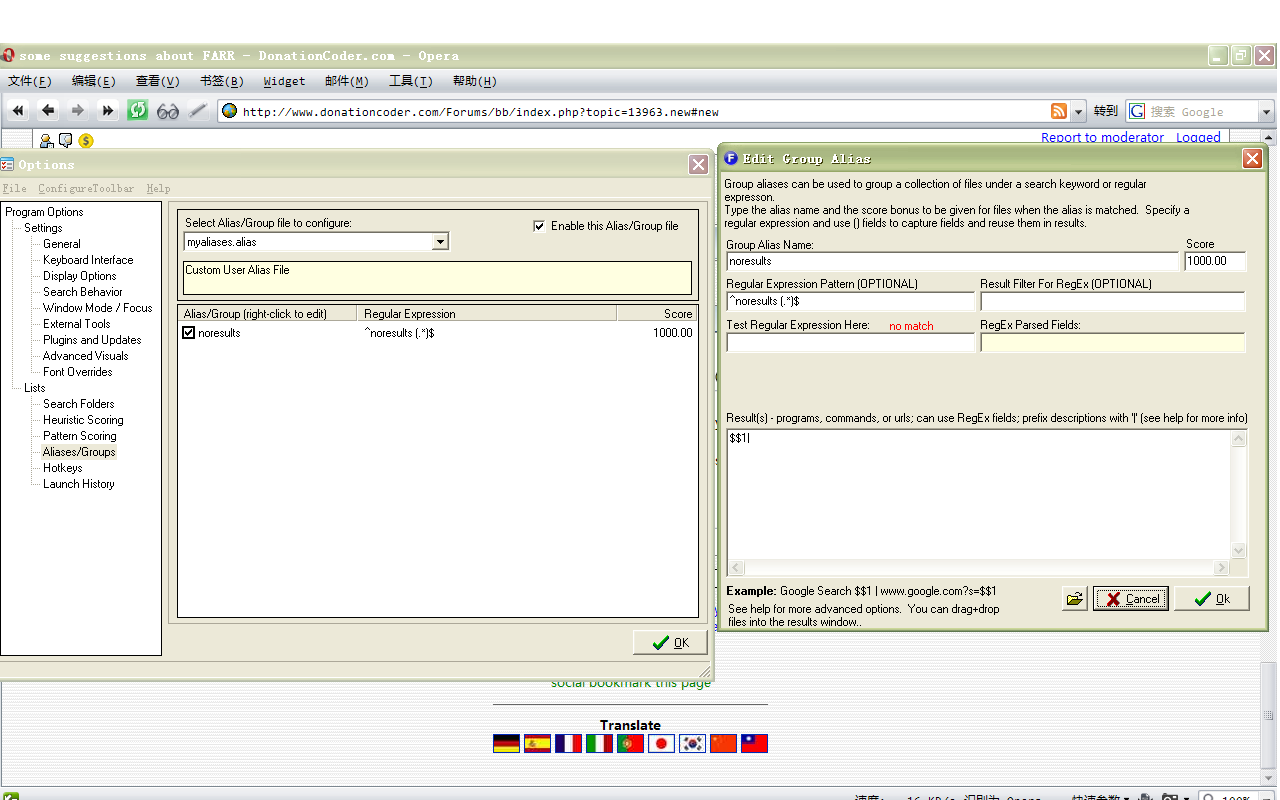Open the 编辑(E) menu in Opera
This screenshot has width=1280, height=800.
click(94, 81)
